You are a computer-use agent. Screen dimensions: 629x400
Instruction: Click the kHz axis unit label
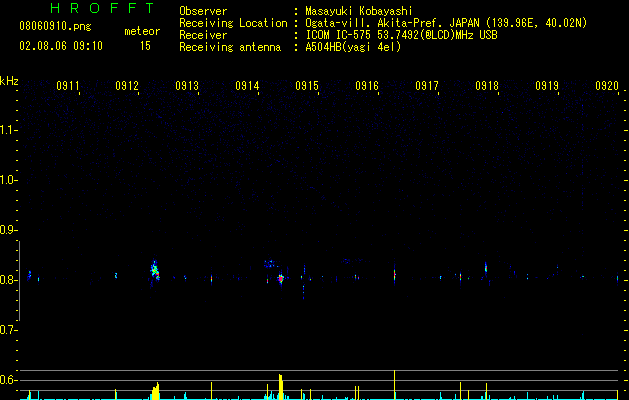click(x=9, y=81)
